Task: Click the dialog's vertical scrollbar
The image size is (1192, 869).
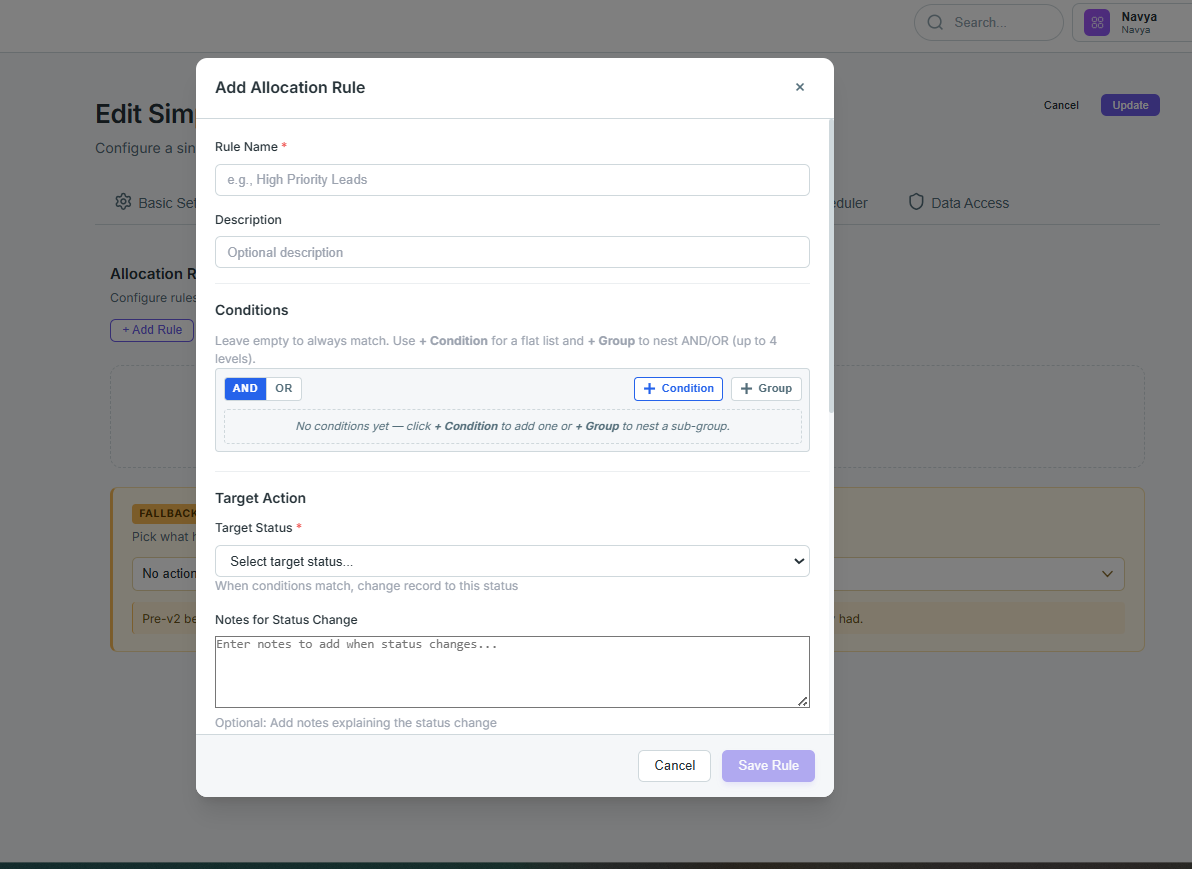Action: click(x=831, y=266)
